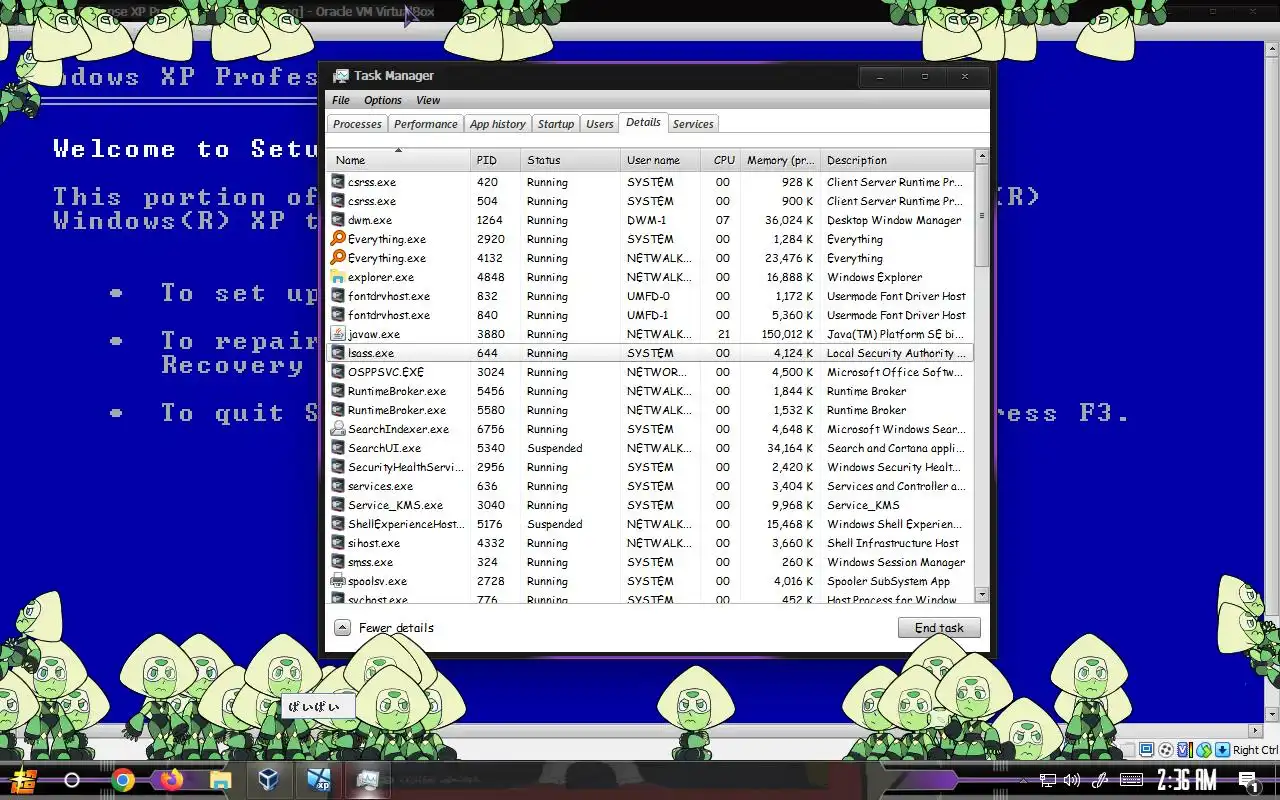Click the 150,012 K memory value
Screen dimensions: 1280x800
click(x=788, y=334)
